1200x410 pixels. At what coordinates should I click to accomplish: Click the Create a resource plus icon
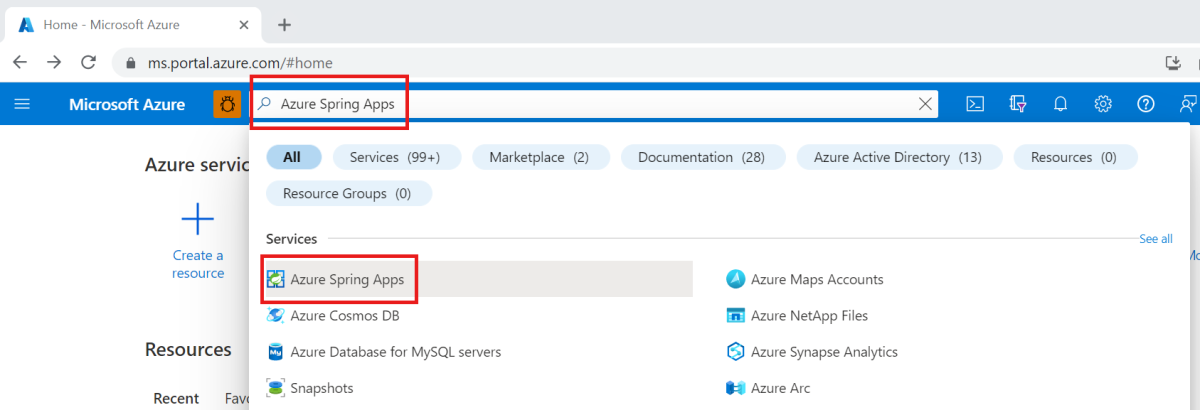coord(198,220)
